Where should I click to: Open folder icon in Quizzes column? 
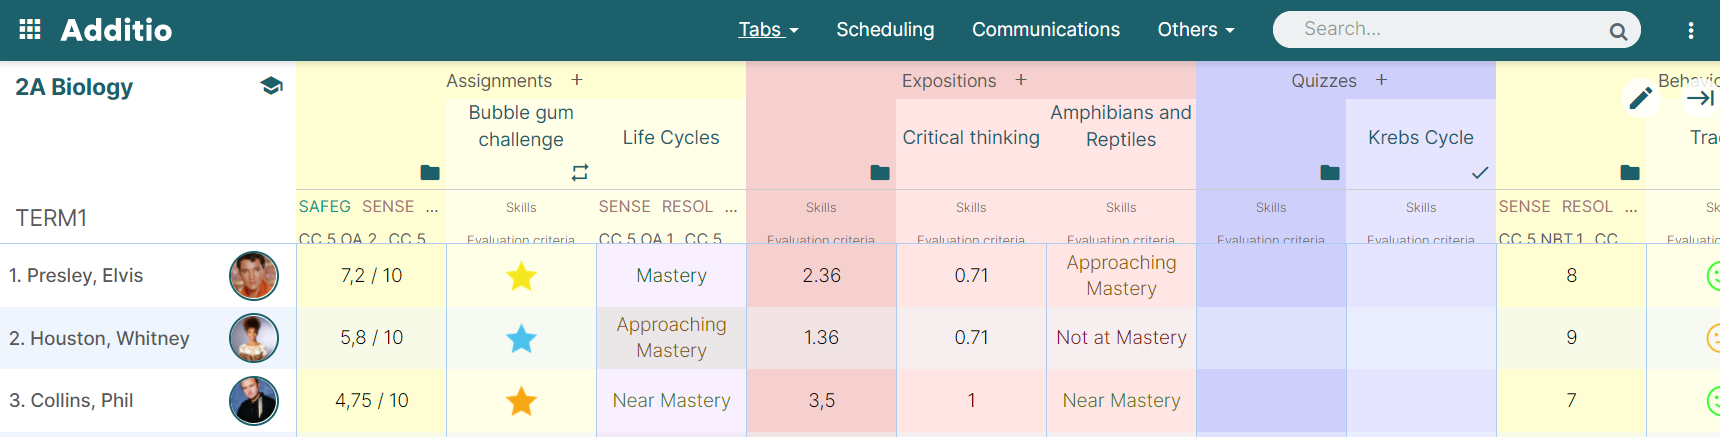click(x=1330, y=172)
